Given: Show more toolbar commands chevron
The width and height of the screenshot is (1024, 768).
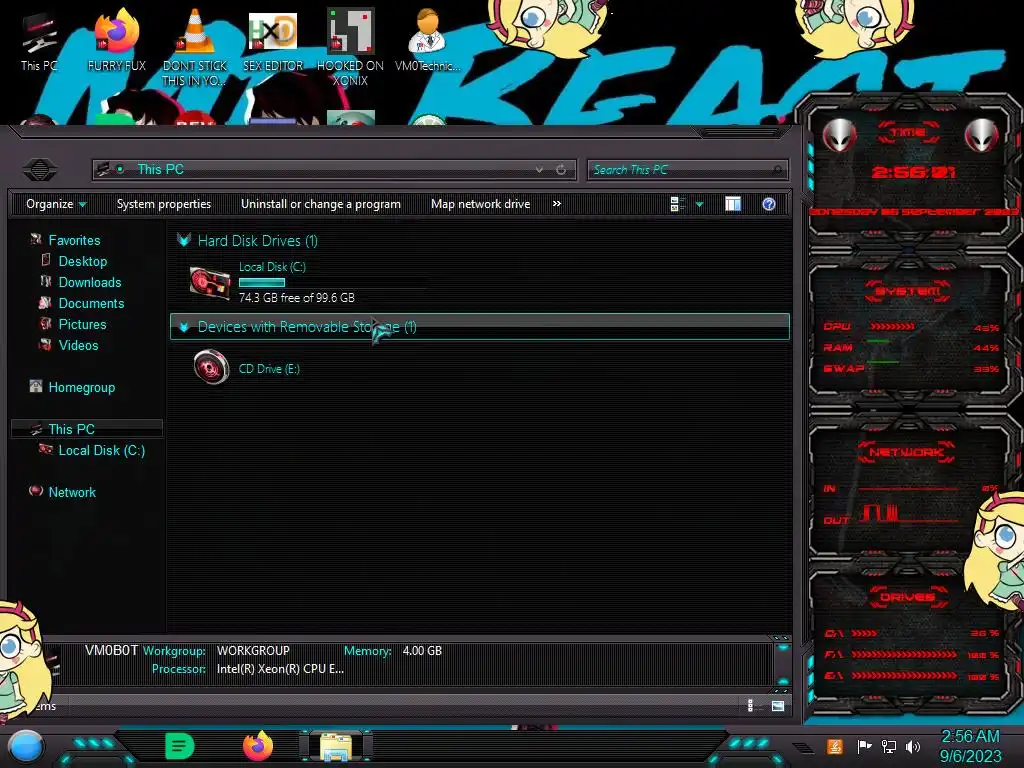Looking at the screenshot, I should (x=557, y=204).
